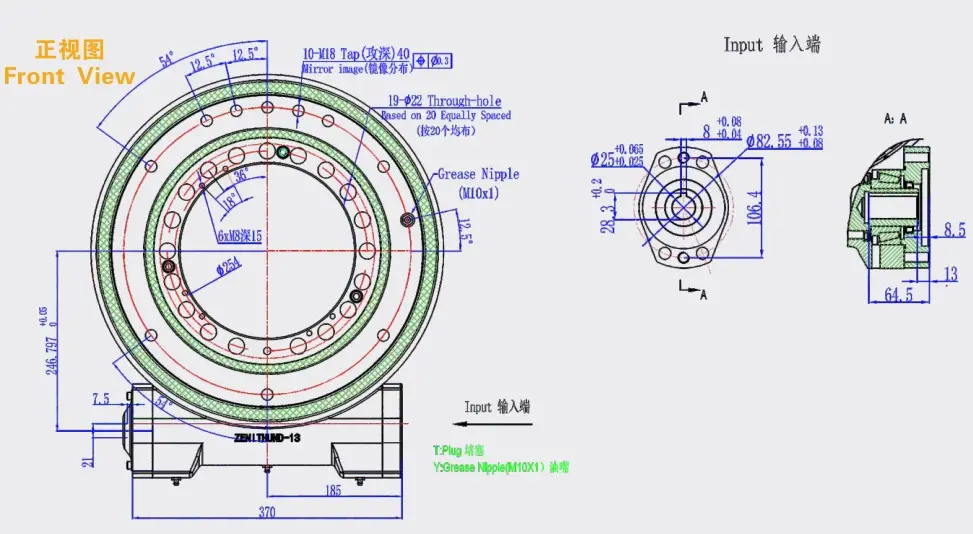Select the ø82.55 bore dimension
The height and width of the screenshot is (534, 973).
coord(769,141)
